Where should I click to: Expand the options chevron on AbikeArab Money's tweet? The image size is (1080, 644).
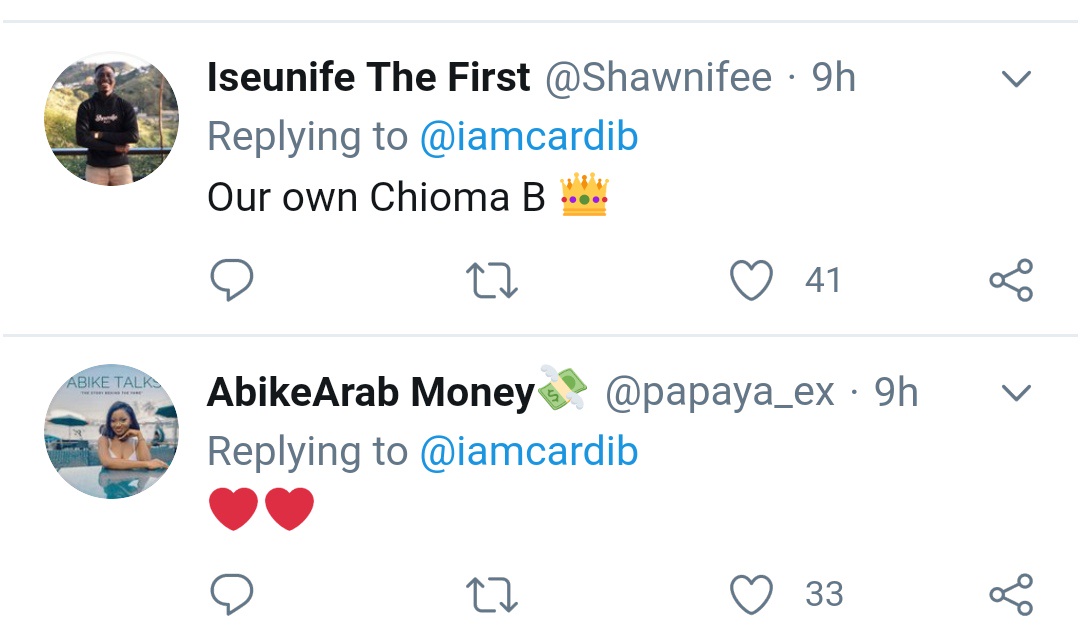1015,394
